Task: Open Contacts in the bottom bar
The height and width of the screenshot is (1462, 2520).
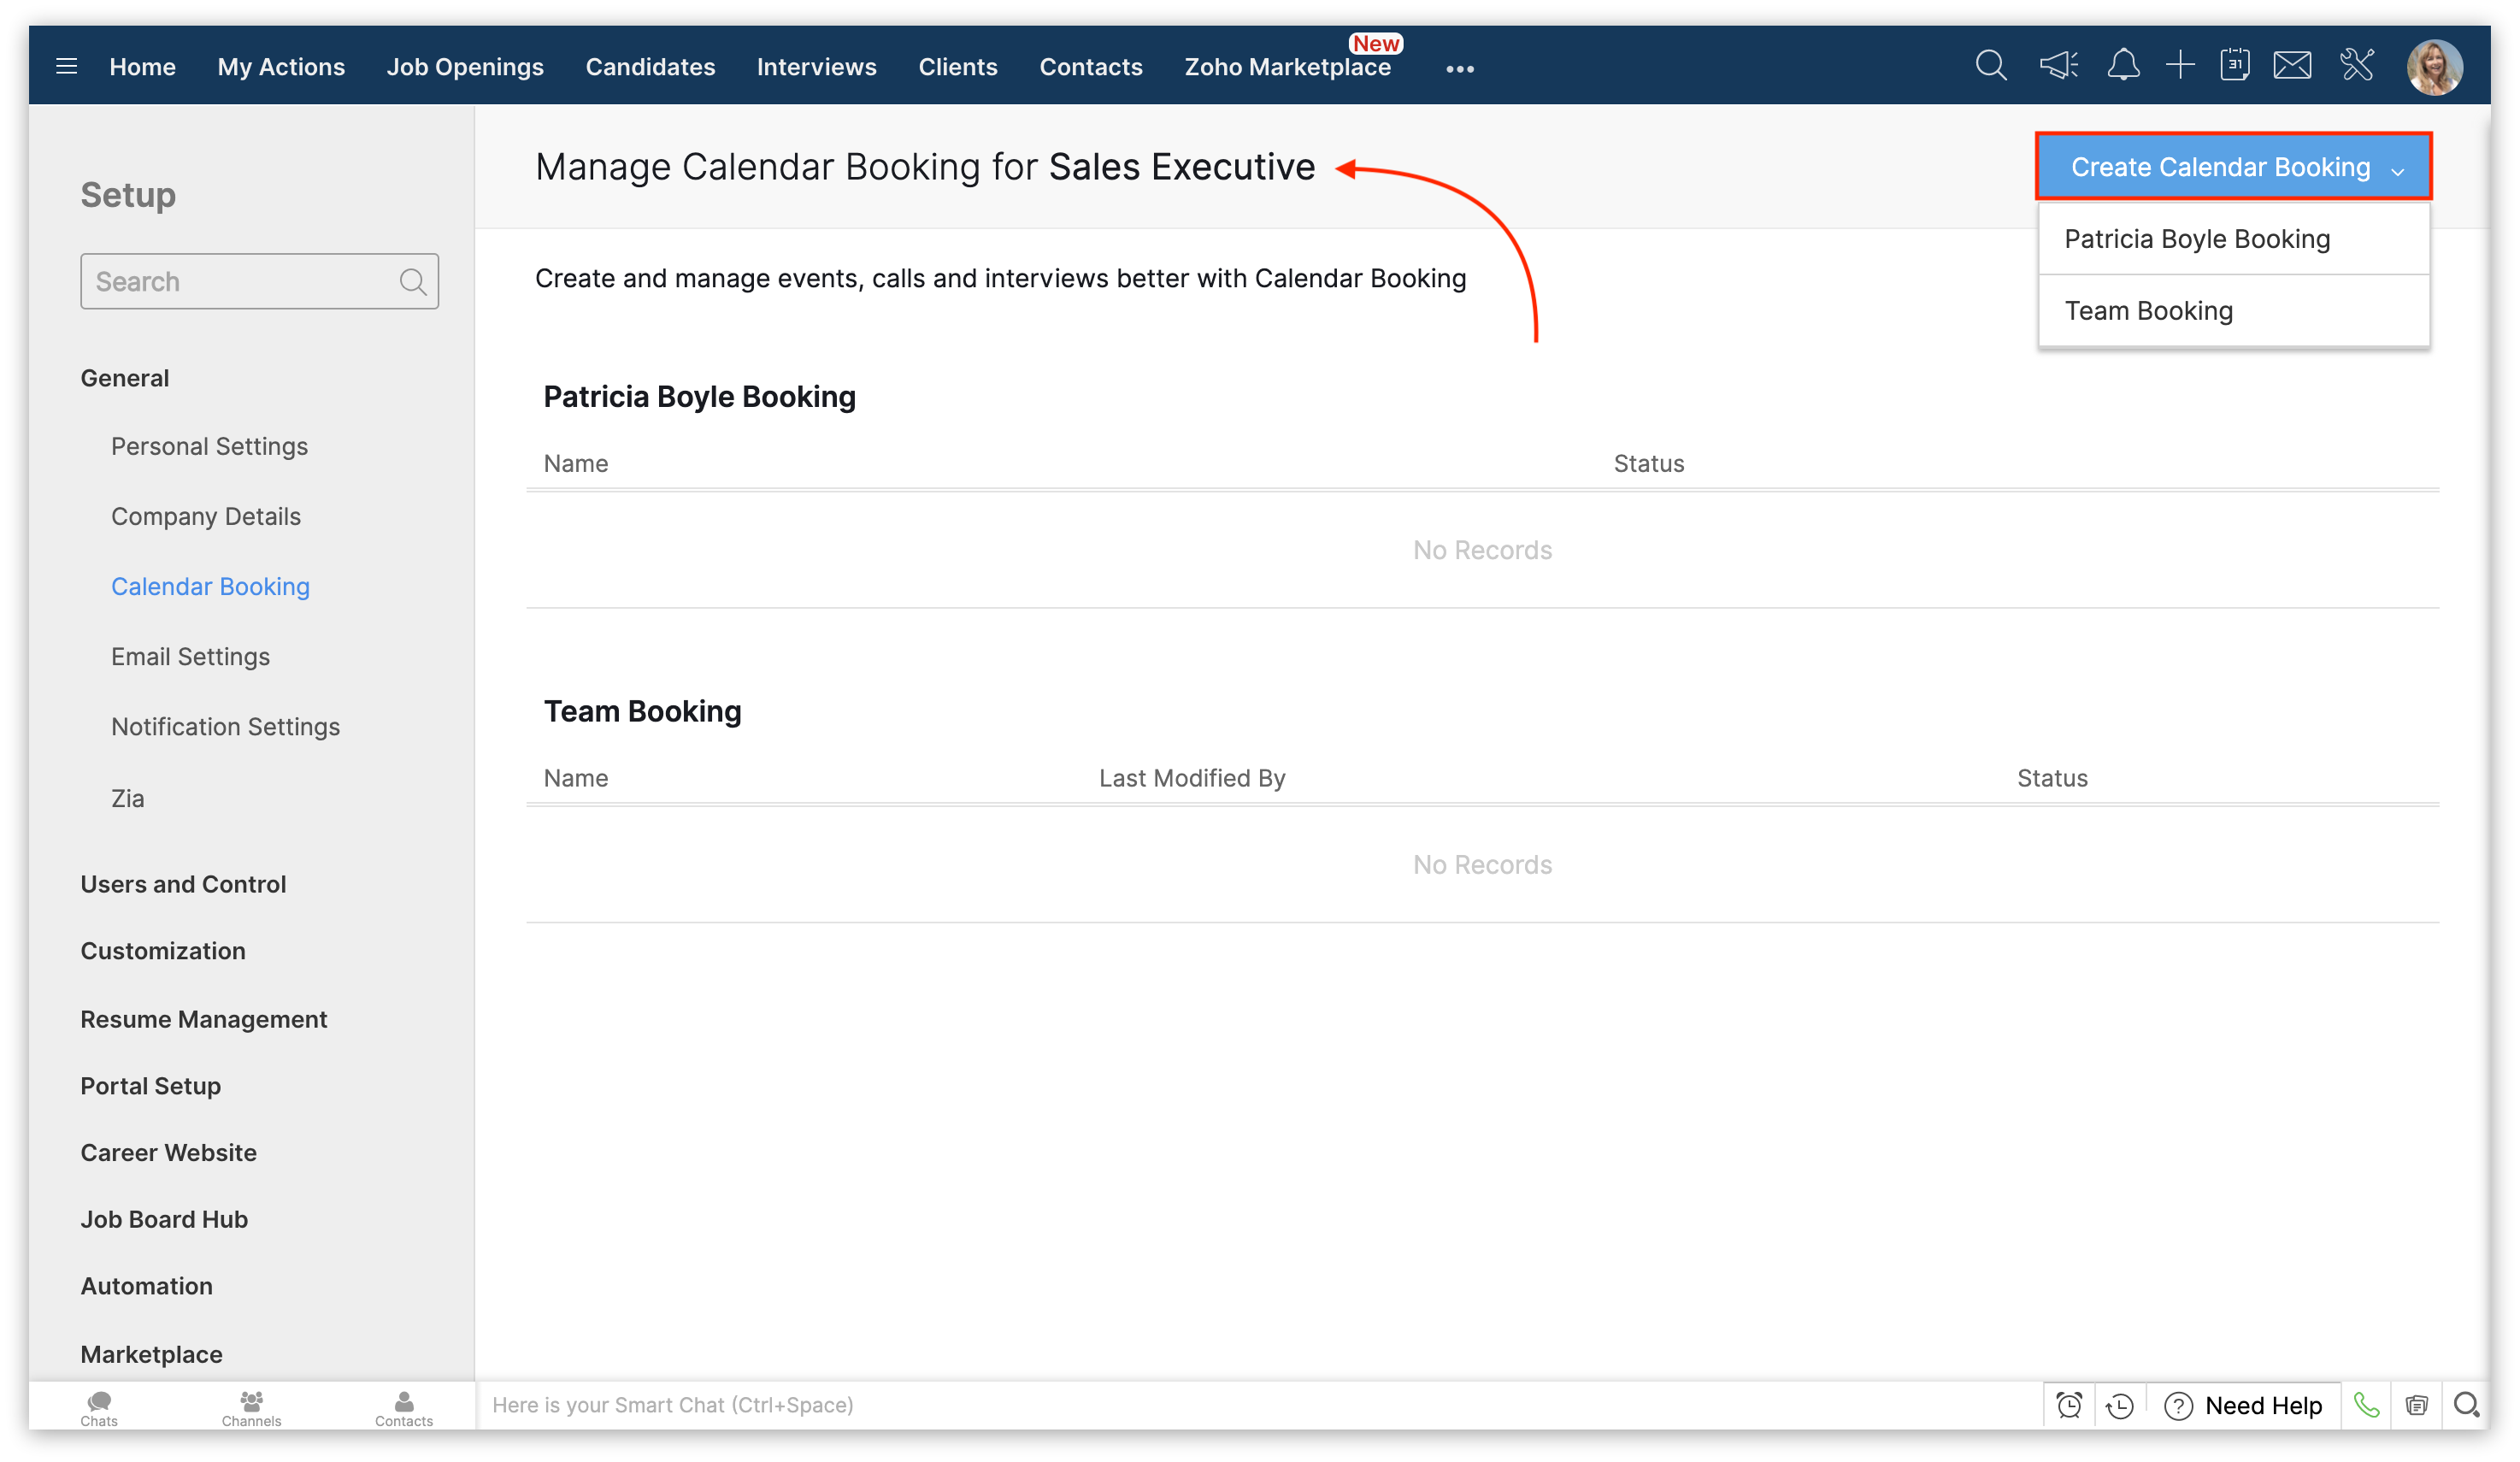Action: click(404, 1407)
